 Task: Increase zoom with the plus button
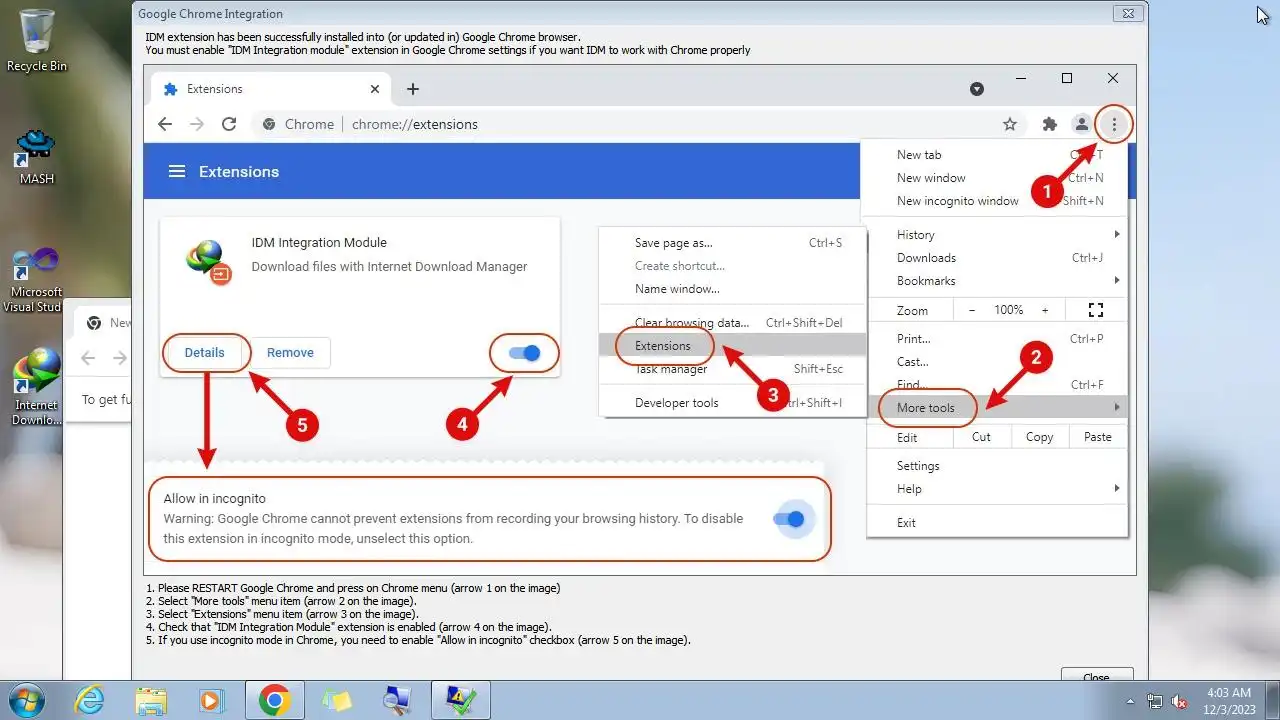(1045, 310)
